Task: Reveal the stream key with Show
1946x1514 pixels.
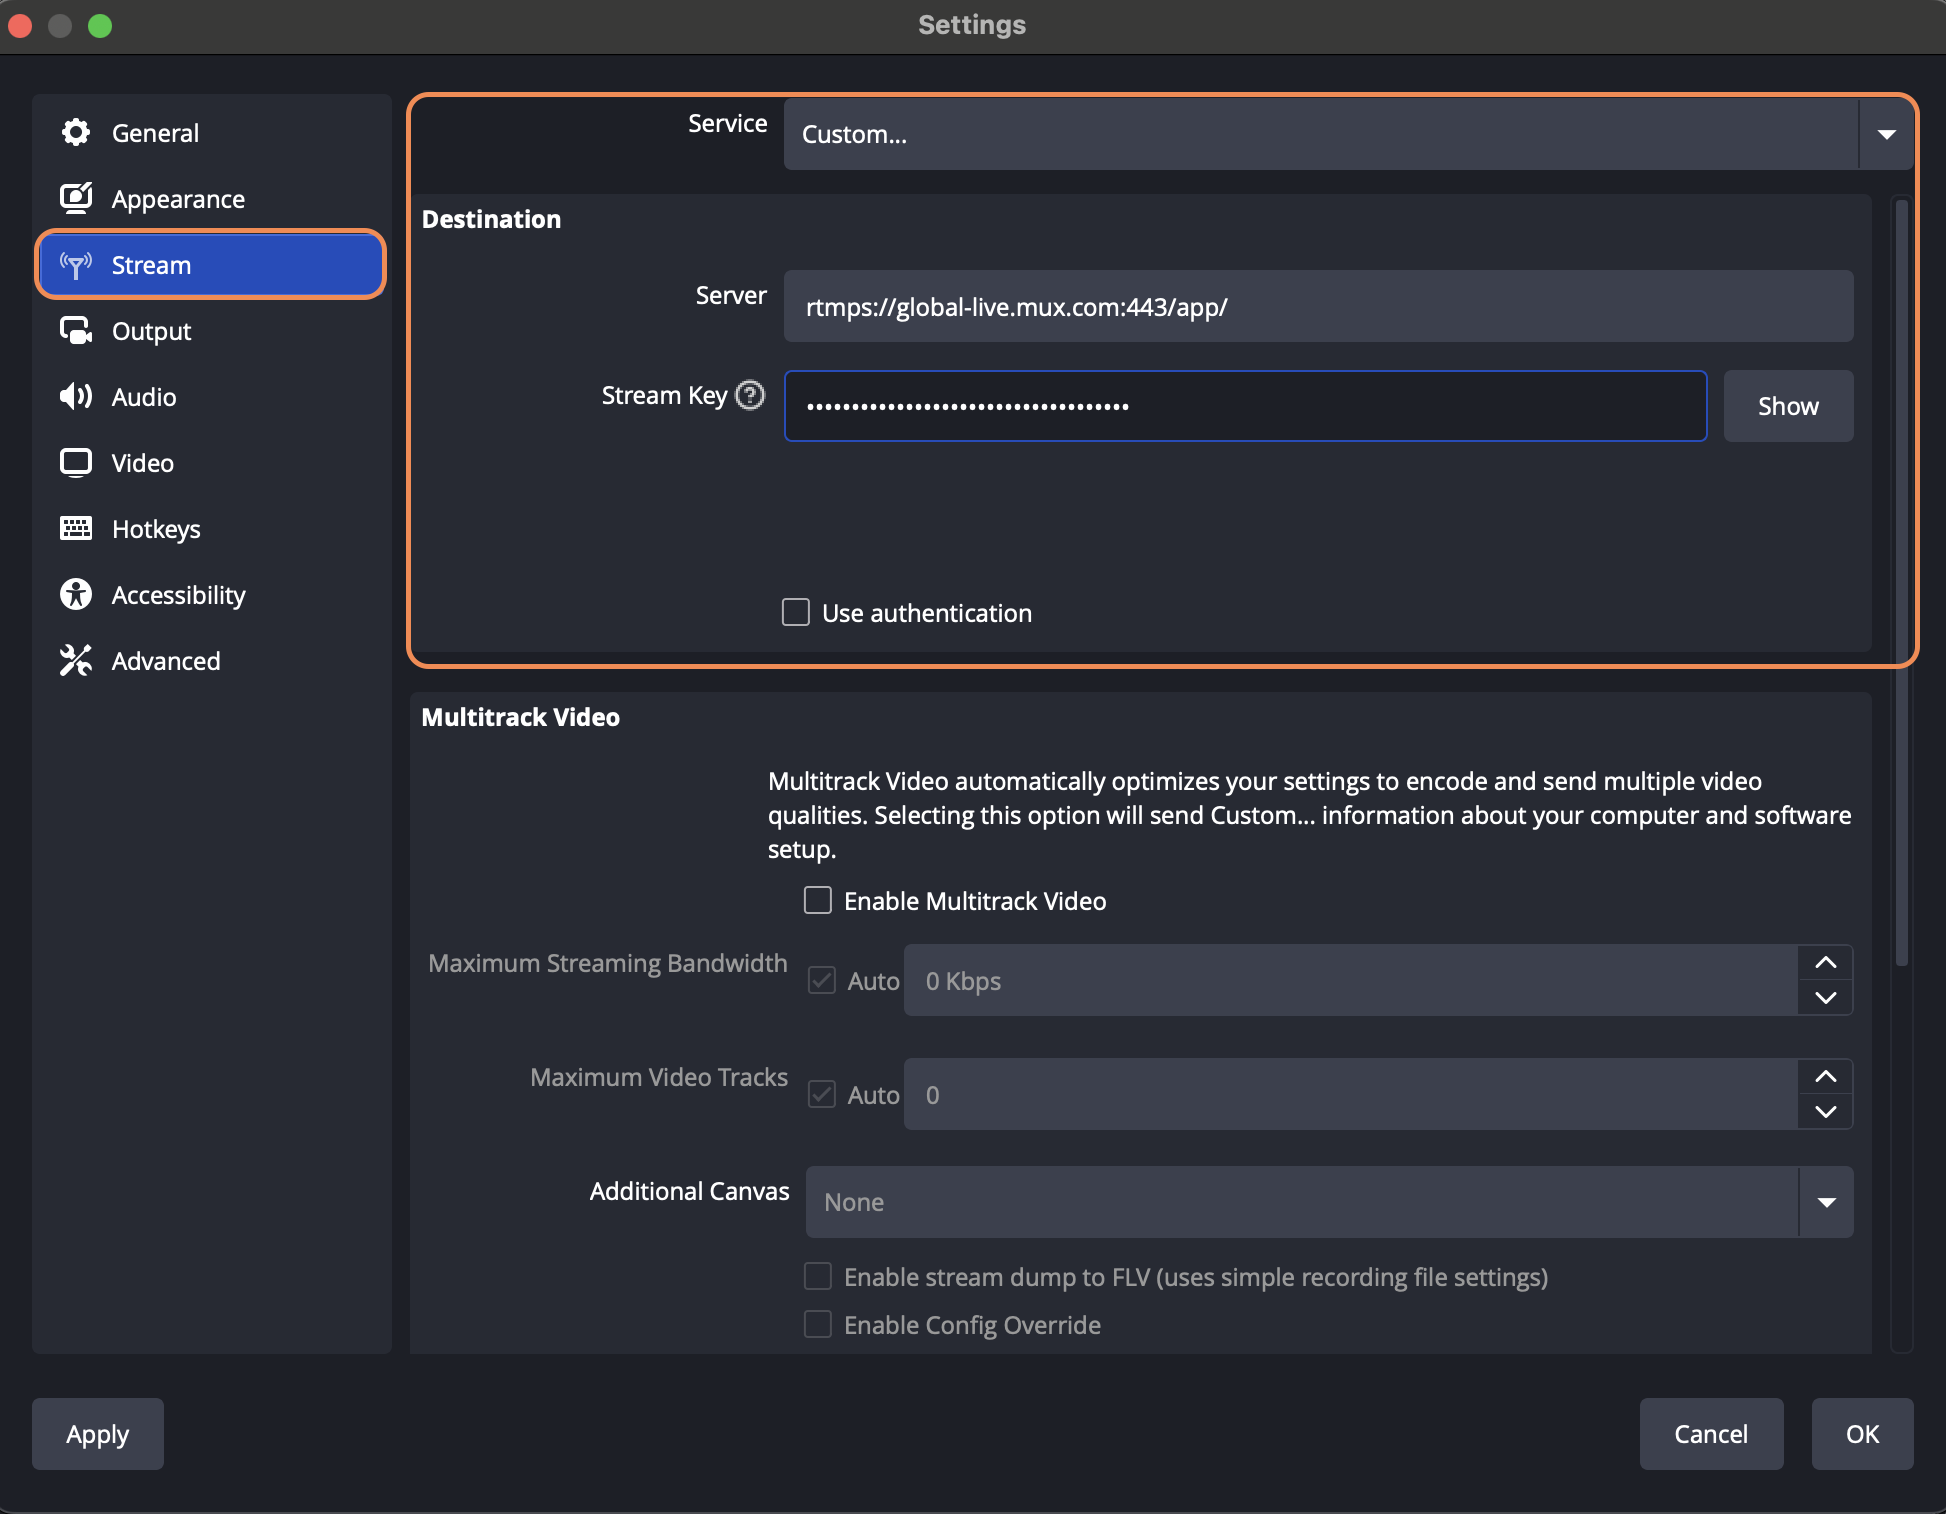Action: (x=1788, y=406)
